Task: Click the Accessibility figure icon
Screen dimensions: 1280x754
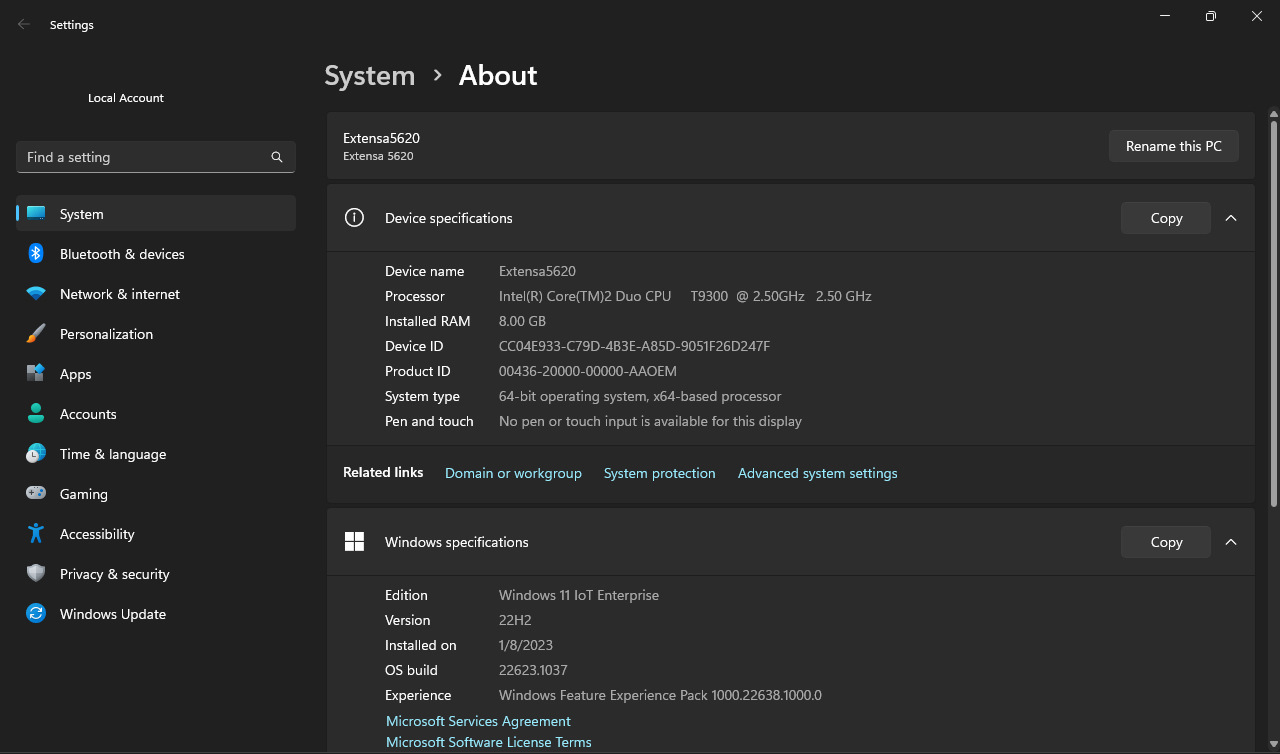Action: point(36,533)
